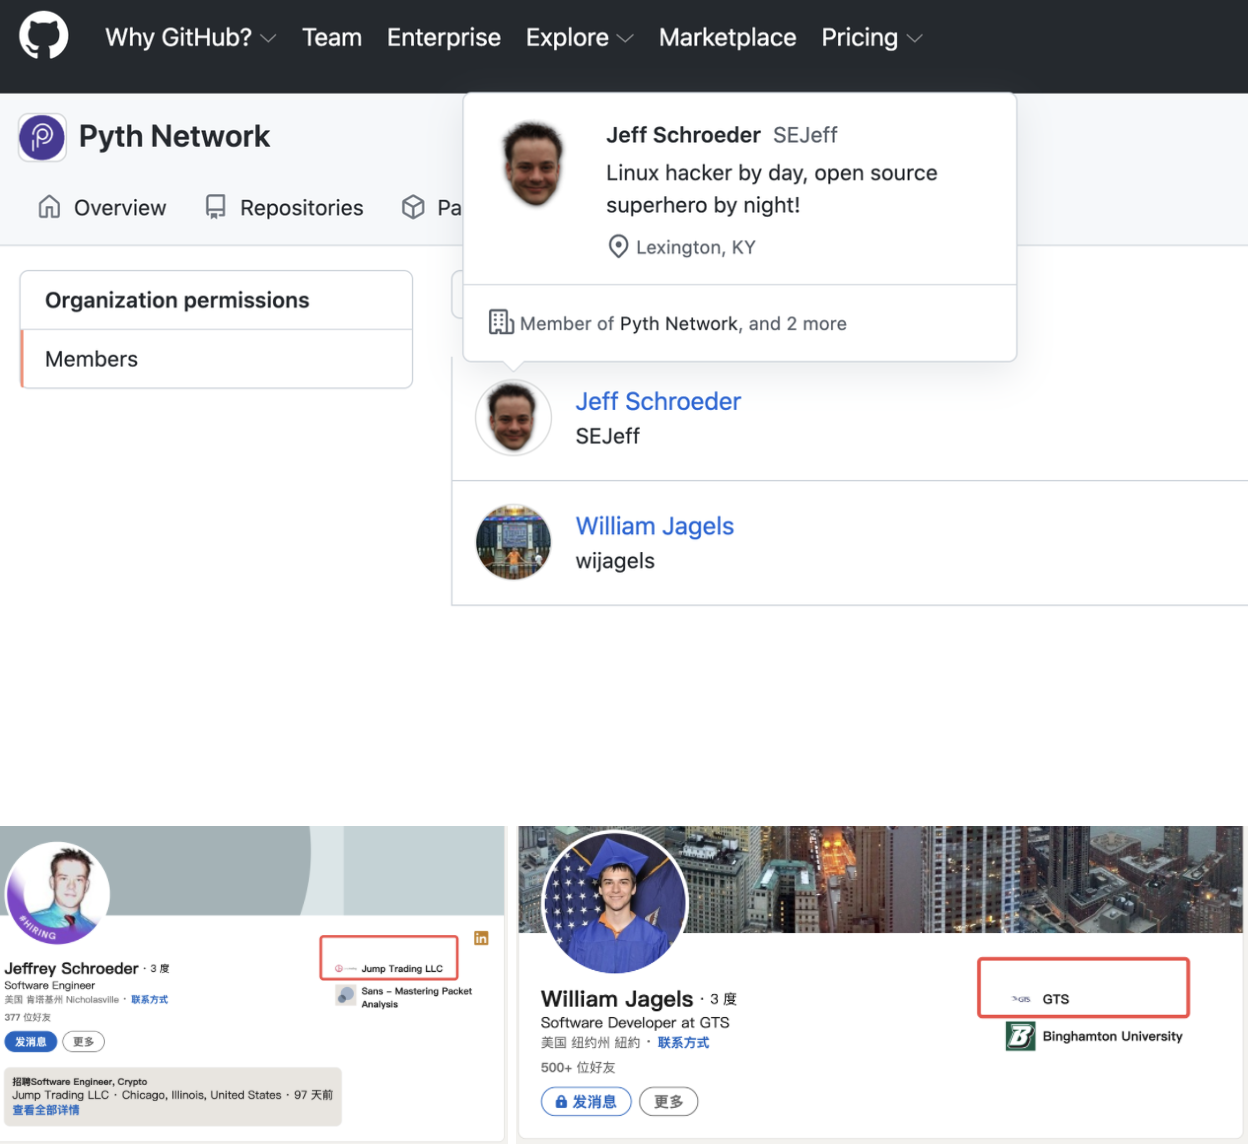Click the organization building icon in hover card
1248x1144 pixels.
click(501, 322)
